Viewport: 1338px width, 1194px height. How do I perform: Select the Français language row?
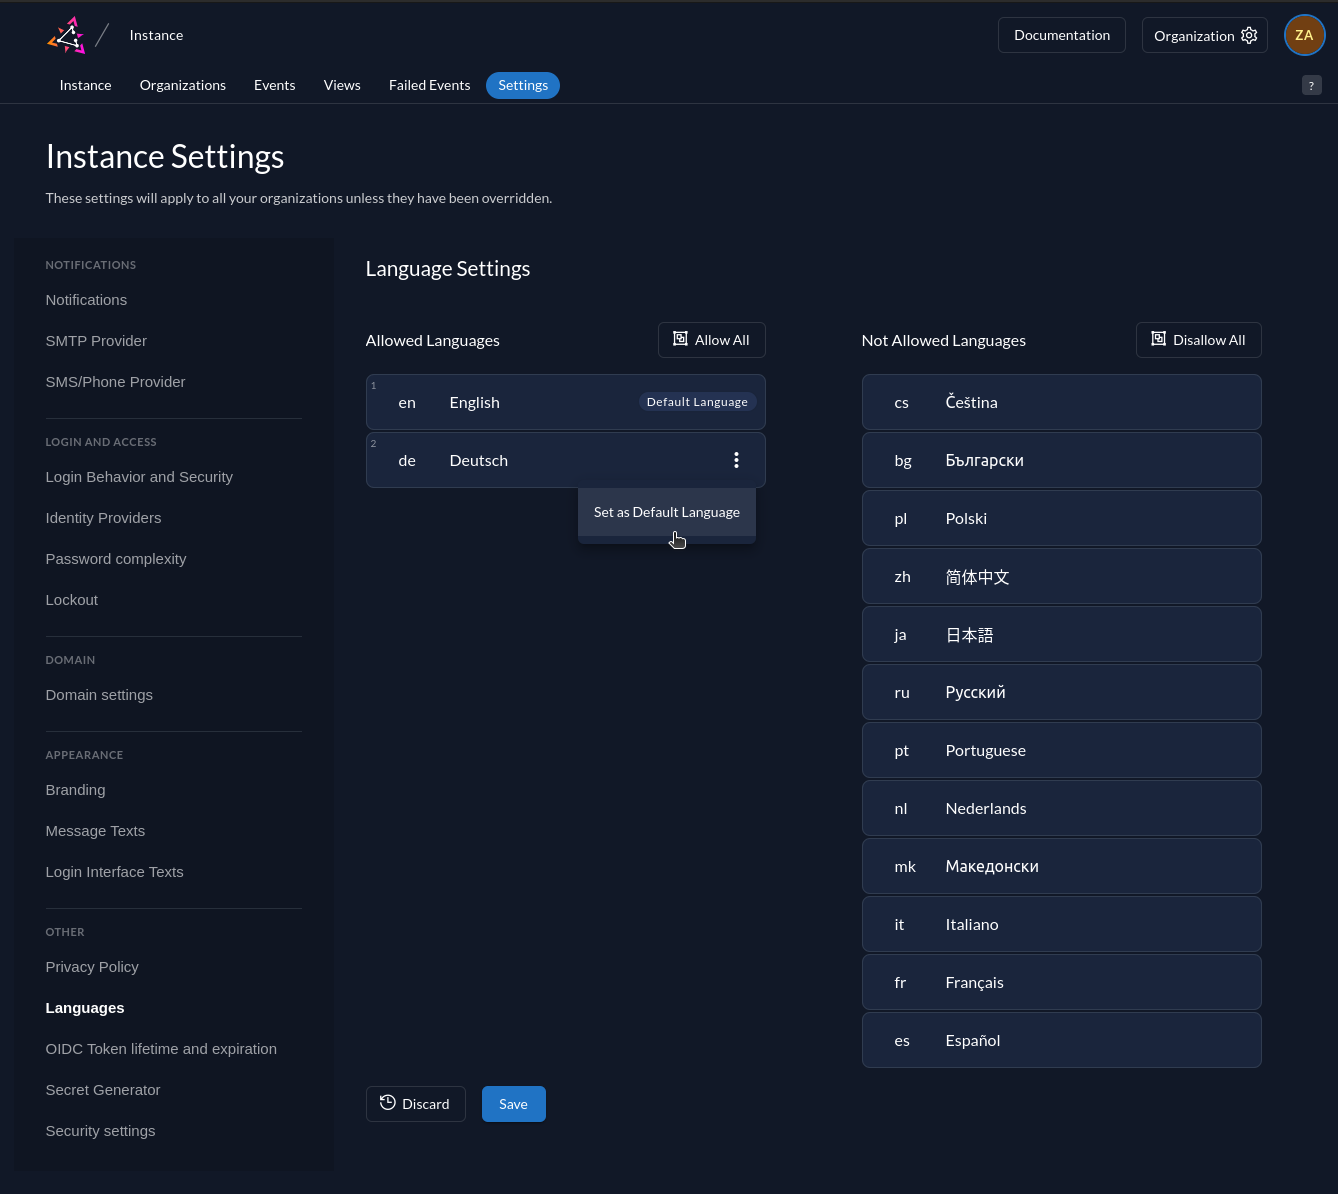1061,982
